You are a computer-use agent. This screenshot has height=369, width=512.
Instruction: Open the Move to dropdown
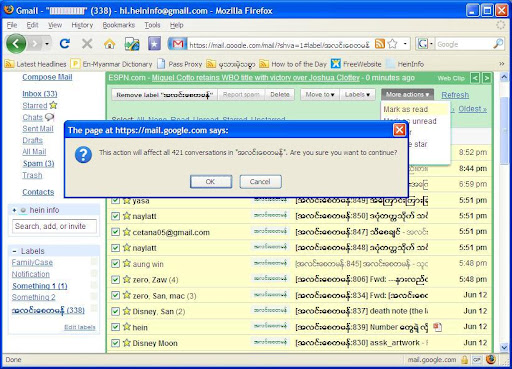(x=320, y=95)
